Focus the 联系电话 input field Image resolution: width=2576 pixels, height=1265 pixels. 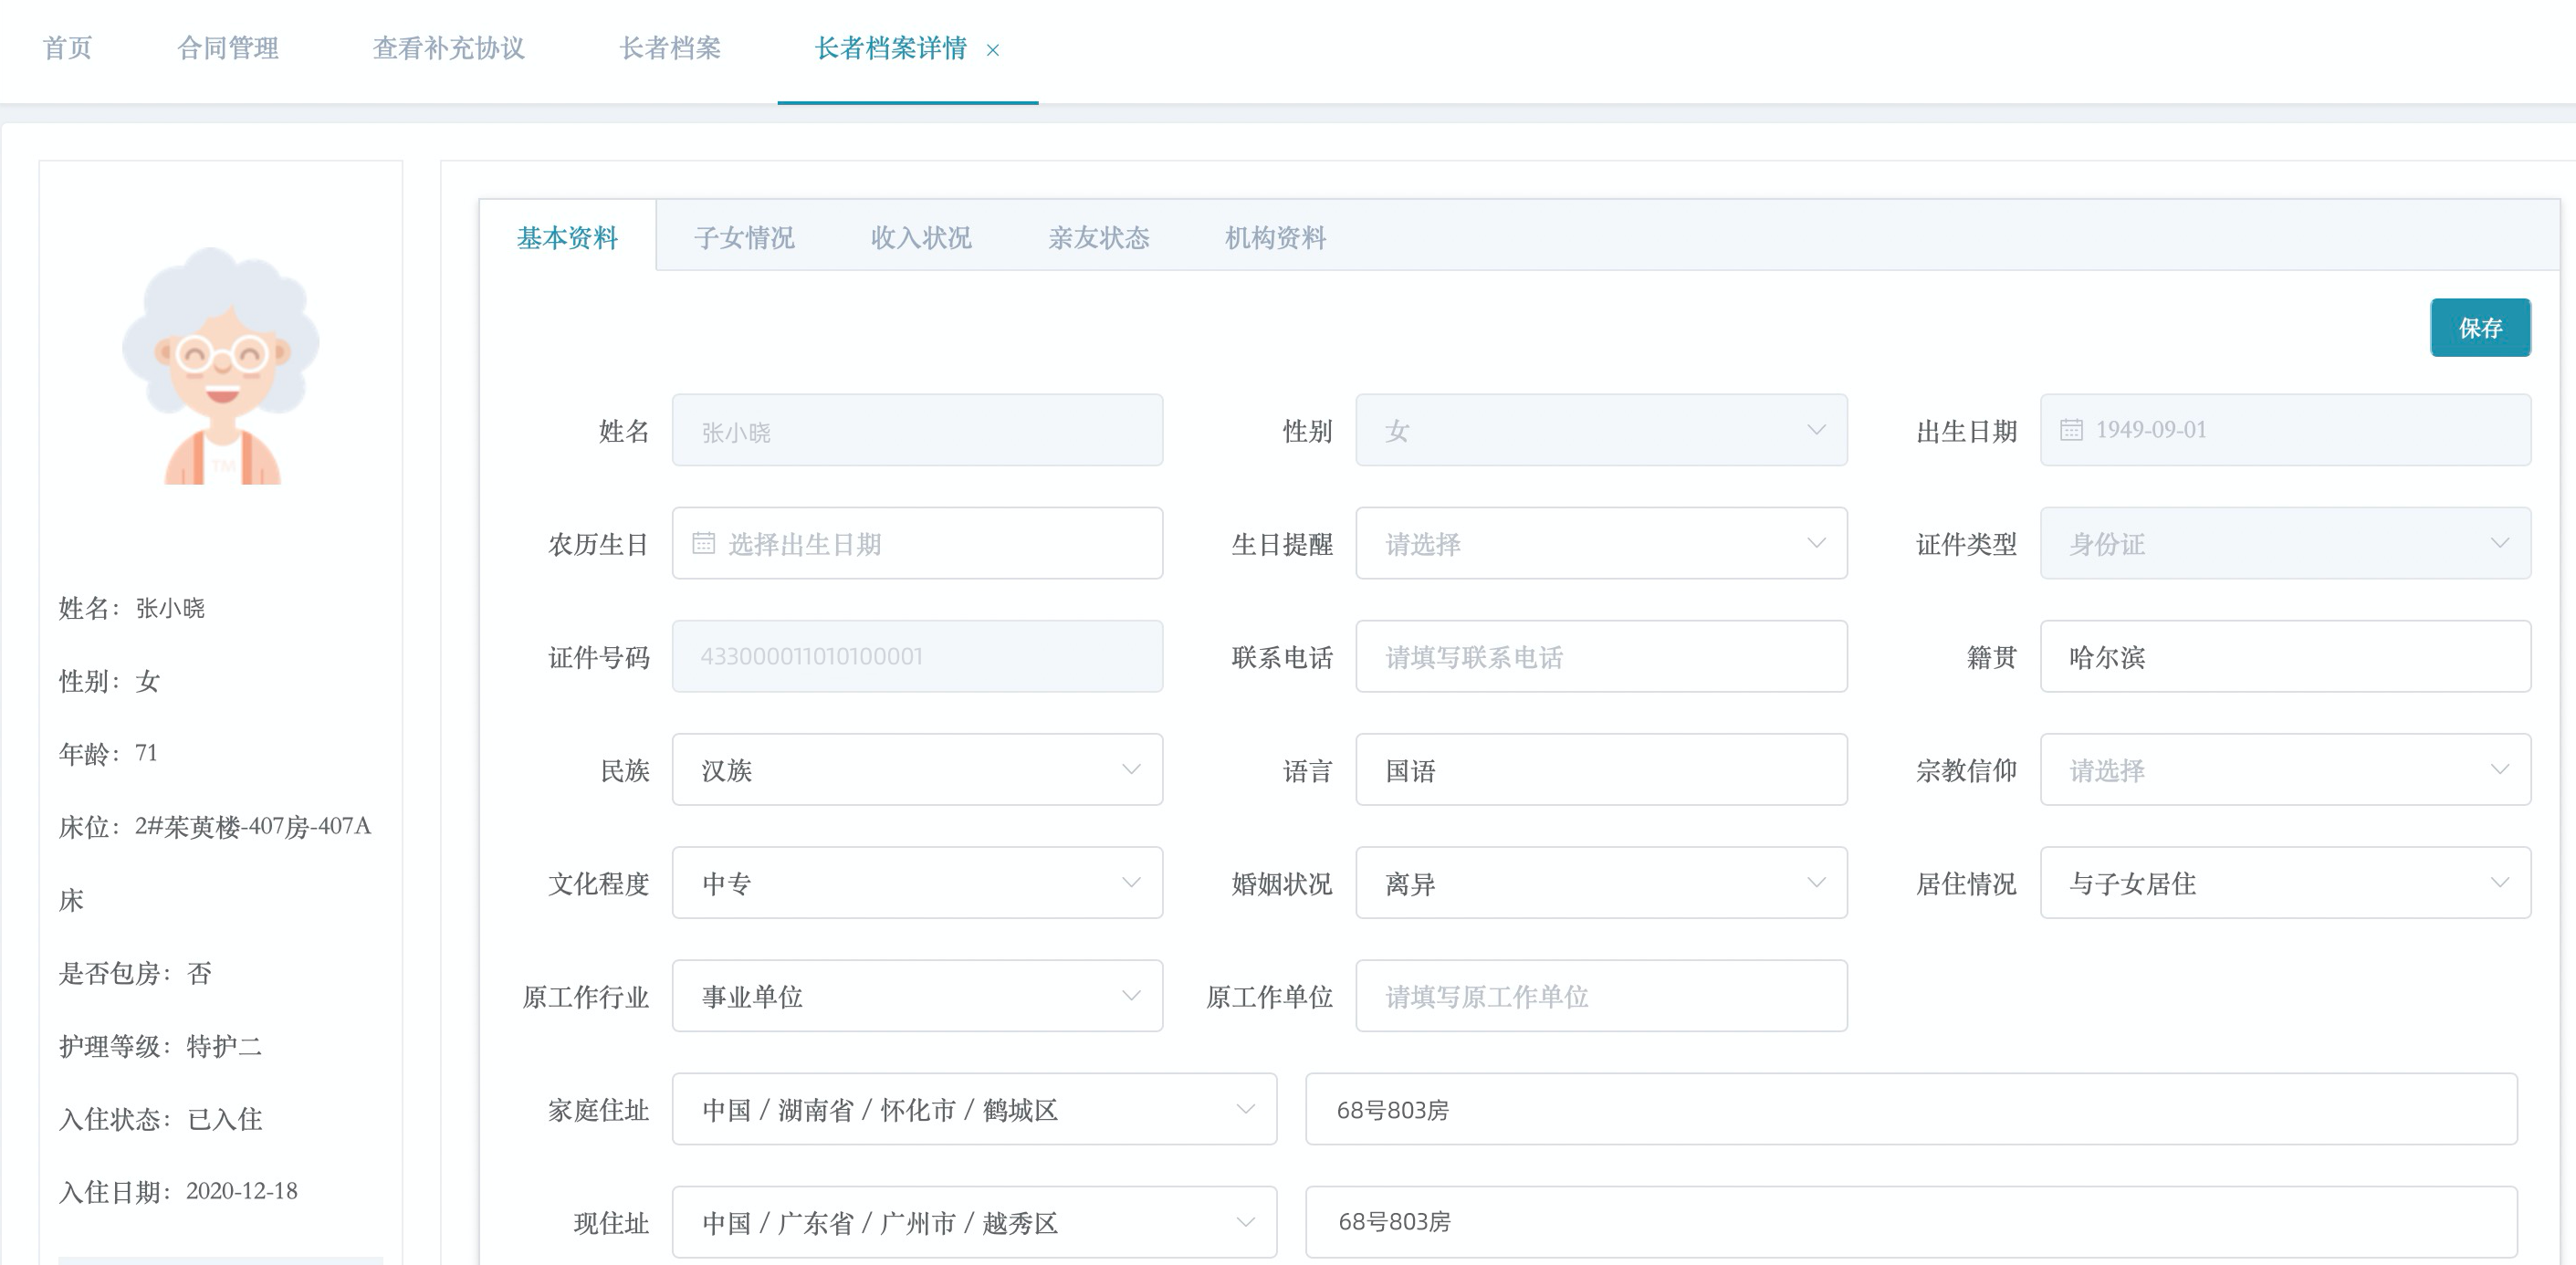1601,656
